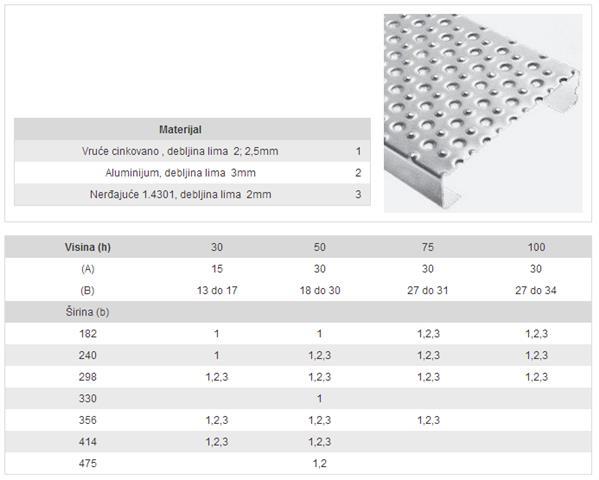
Task: Click the Visina (h) header cell
Action: click(87, 247)
